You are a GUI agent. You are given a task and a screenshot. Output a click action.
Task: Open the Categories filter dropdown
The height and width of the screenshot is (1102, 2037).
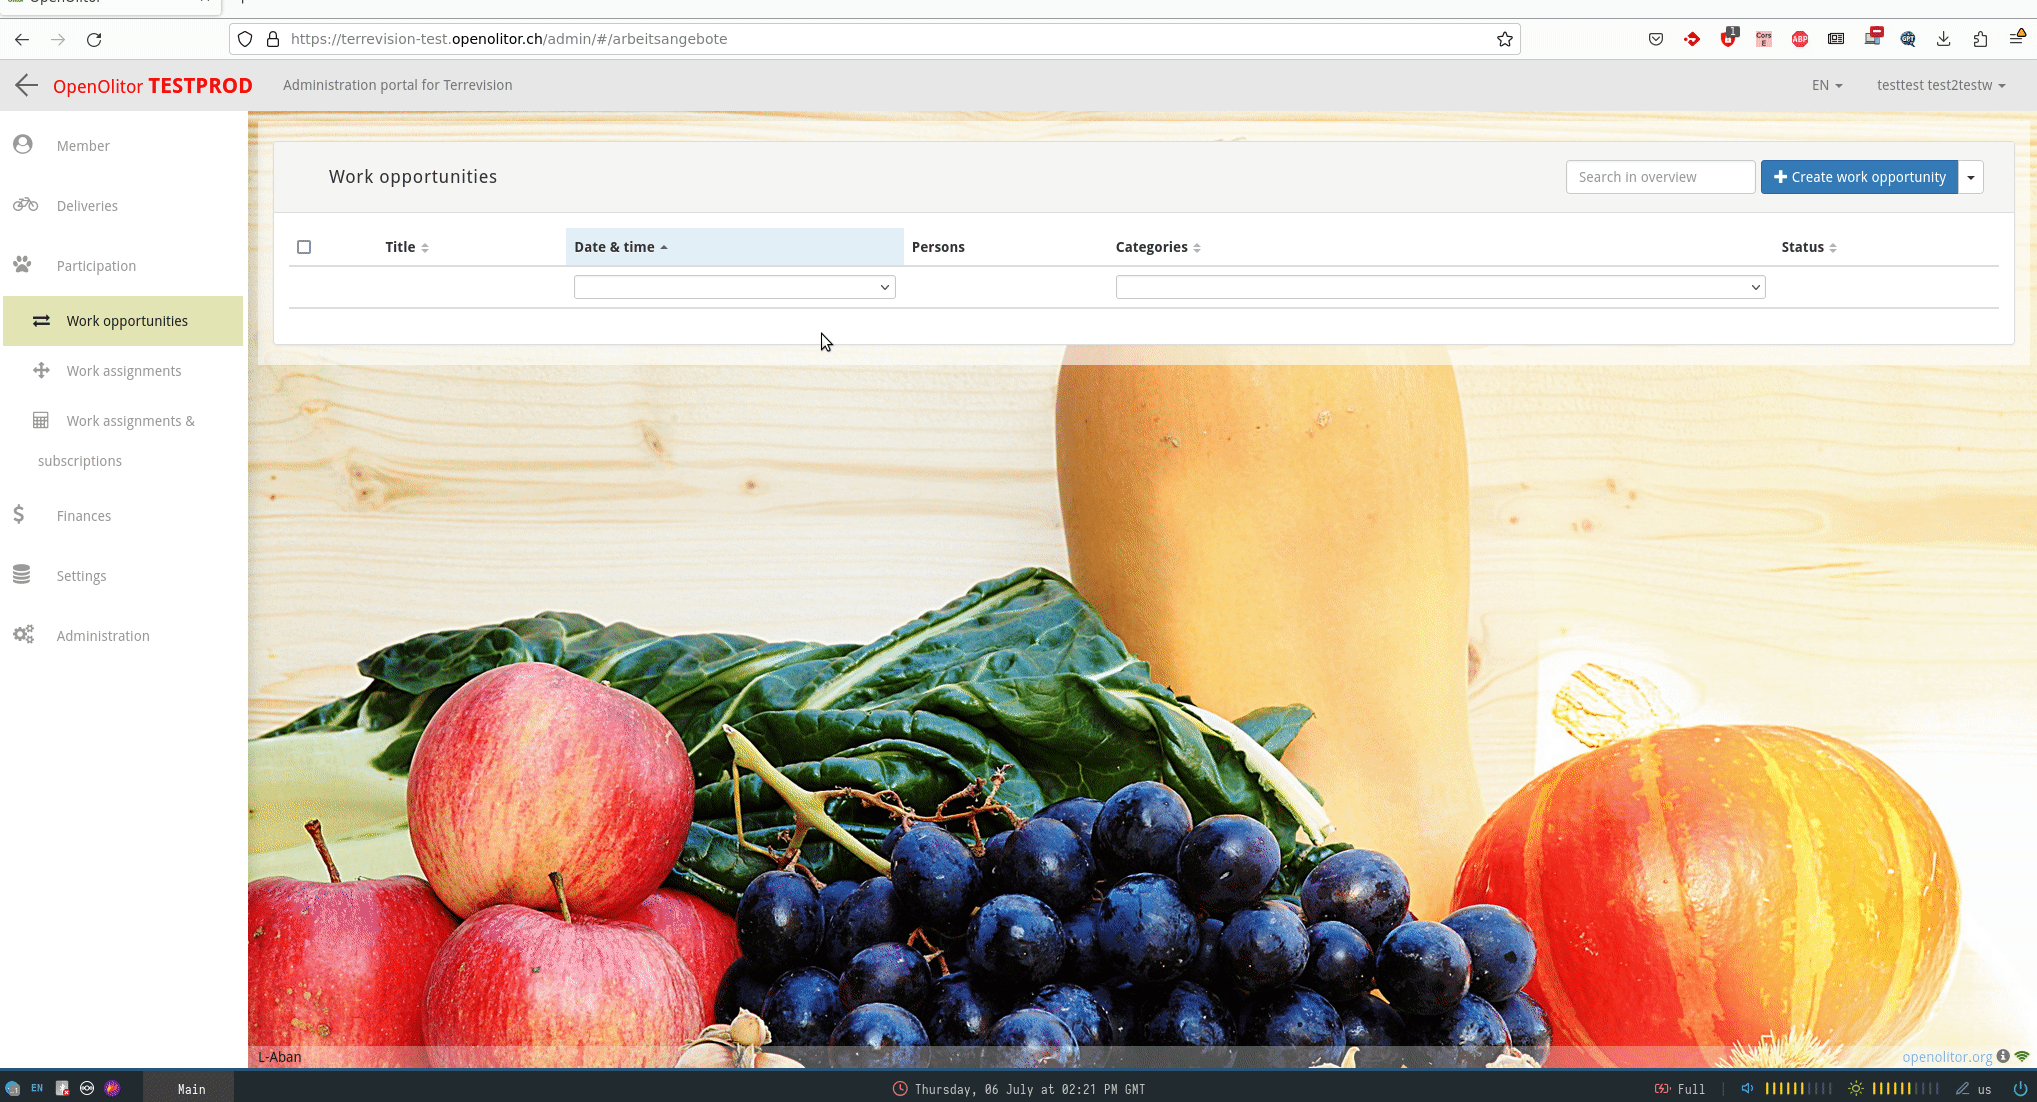1440,287
